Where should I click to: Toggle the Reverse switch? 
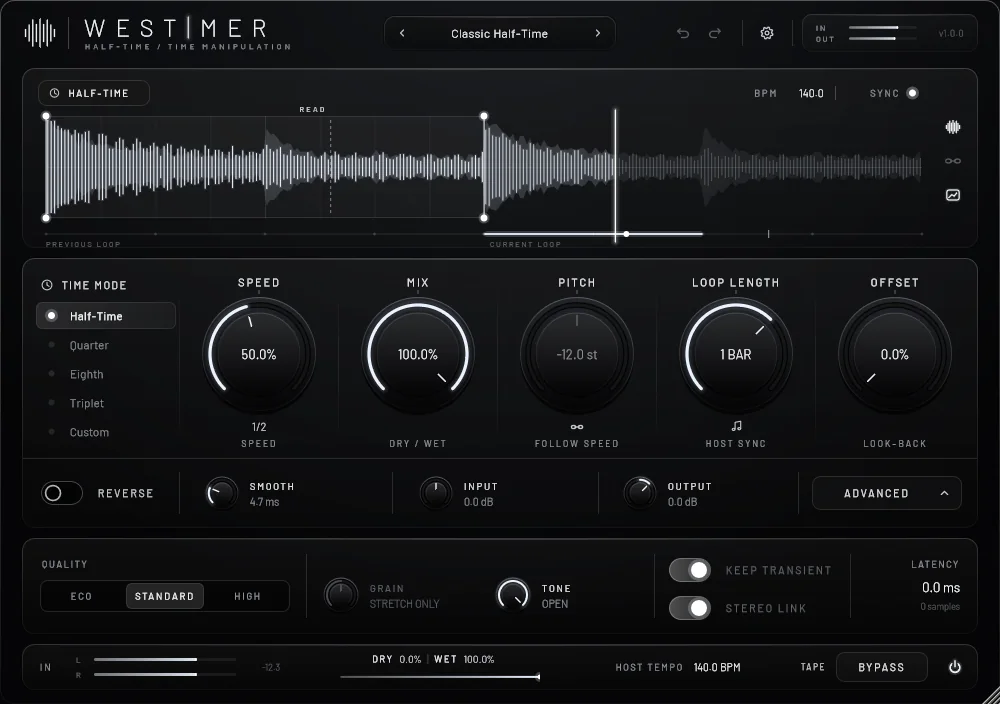coord(62,493)
